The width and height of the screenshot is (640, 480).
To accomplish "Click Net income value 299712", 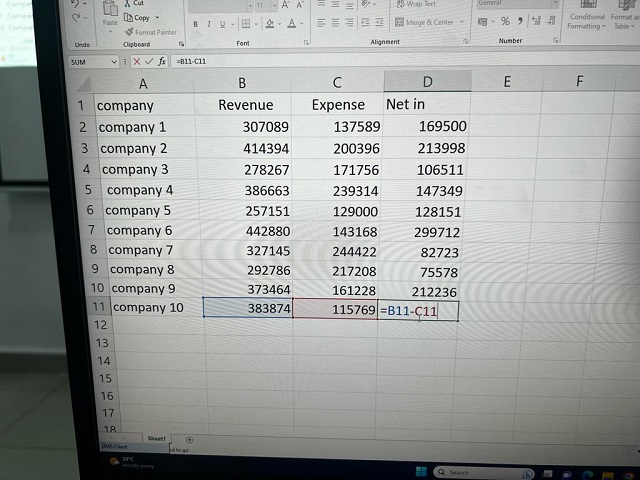I will click(x=420, y=232).
